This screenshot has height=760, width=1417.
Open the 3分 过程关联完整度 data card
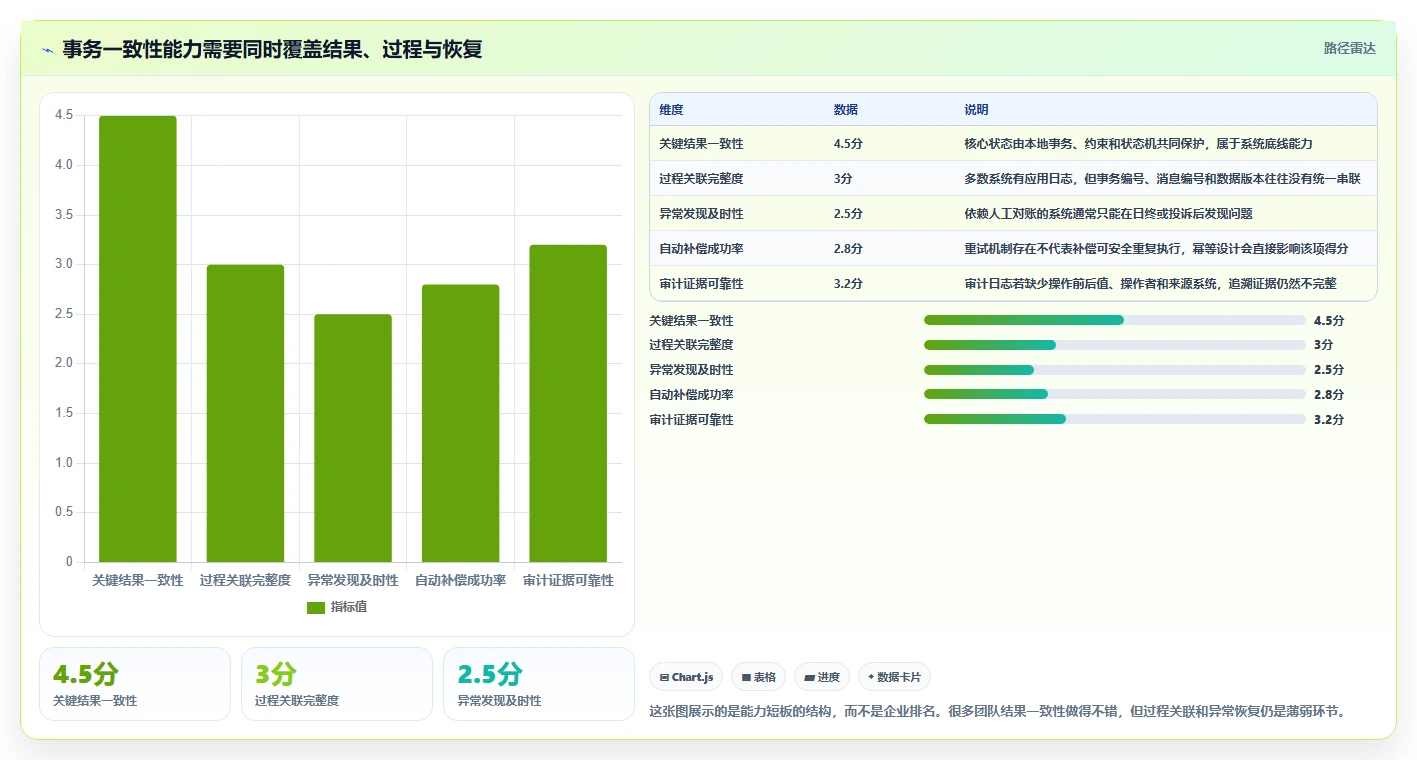(337, 684)
